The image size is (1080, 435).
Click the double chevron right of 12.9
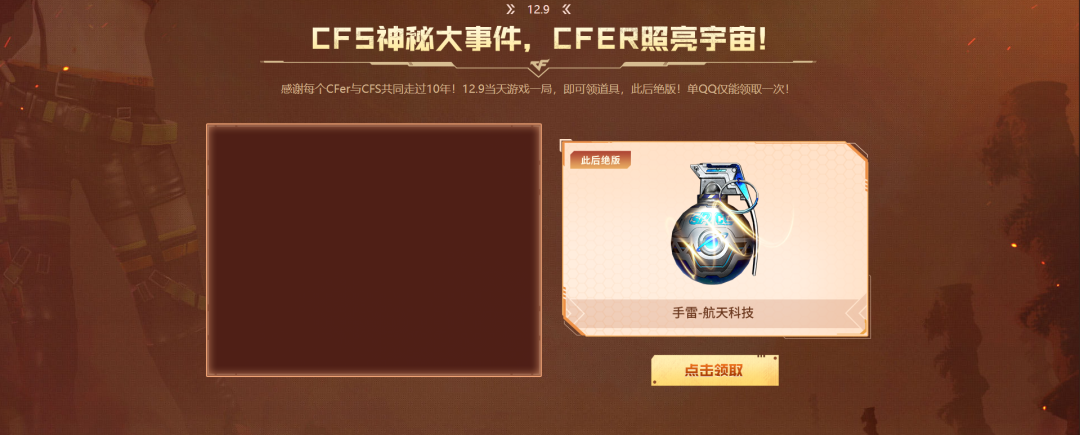click(565, 9)
